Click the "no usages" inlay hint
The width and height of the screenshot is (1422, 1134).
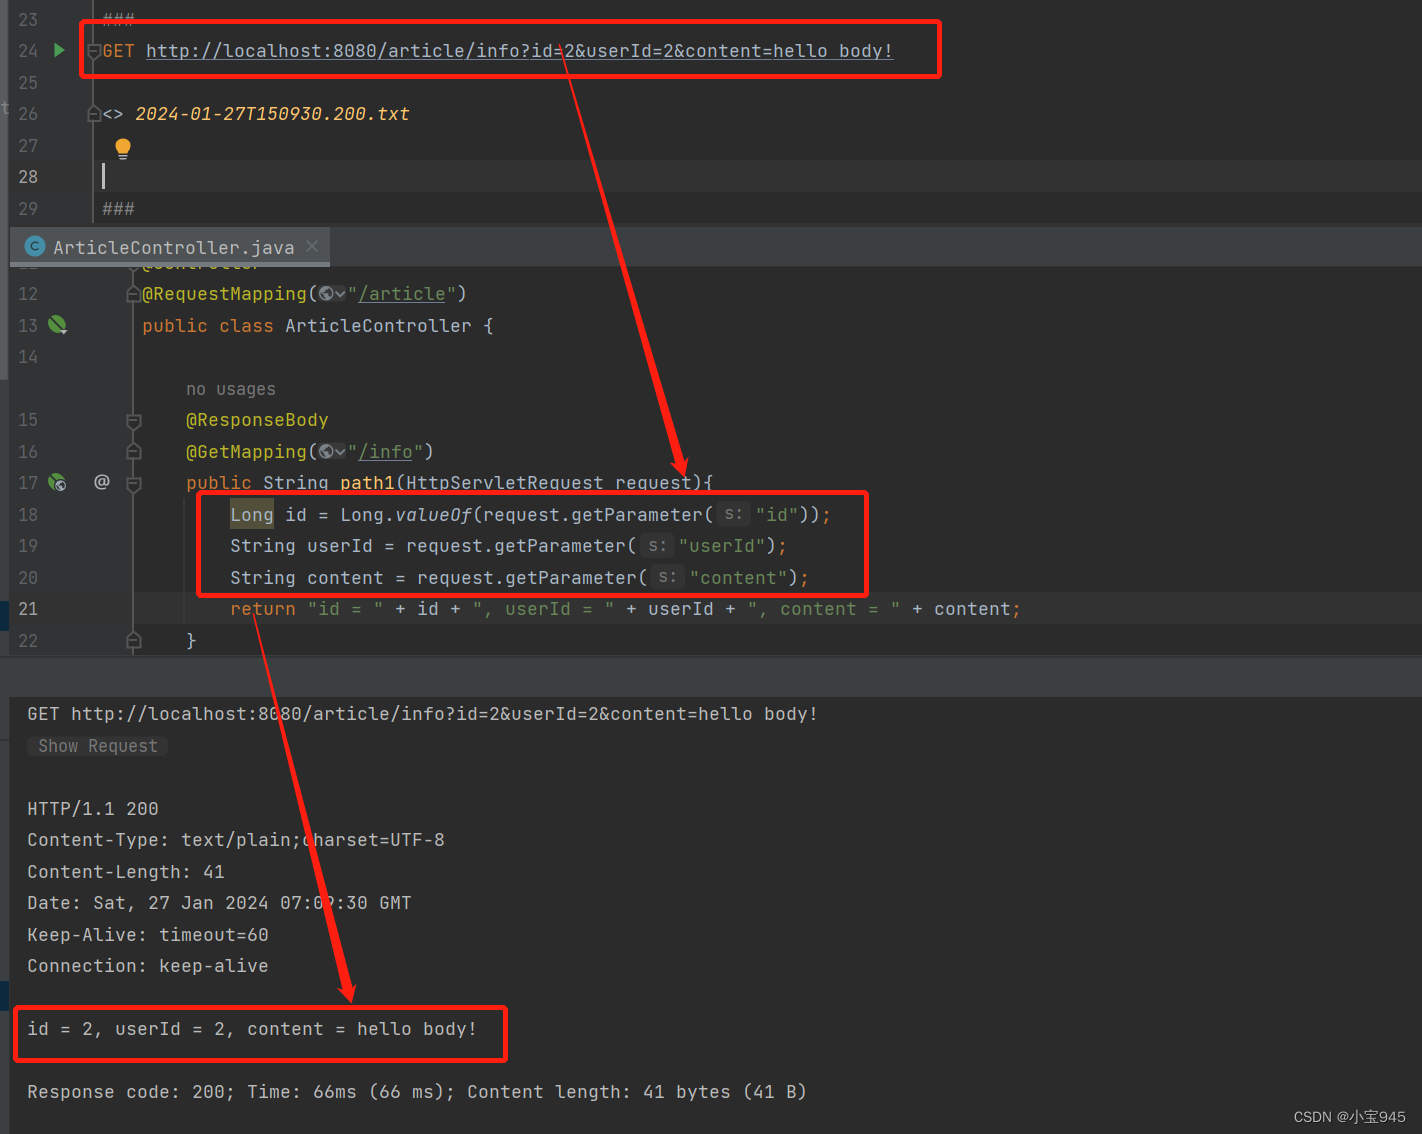pos(231,389)
